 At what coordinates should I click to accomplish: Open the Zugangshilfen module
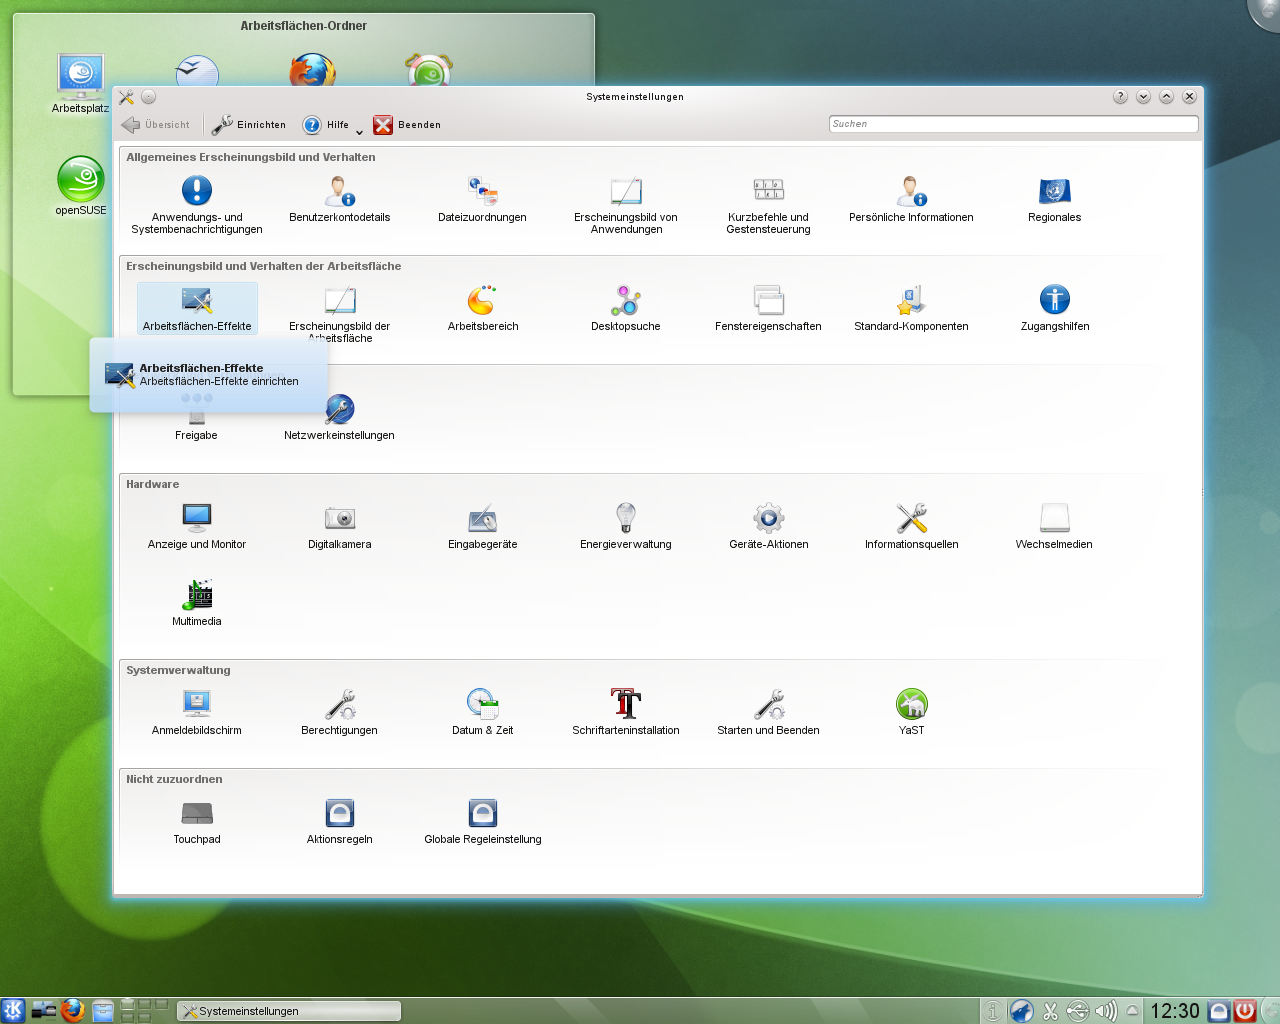tap(1055, 300)
